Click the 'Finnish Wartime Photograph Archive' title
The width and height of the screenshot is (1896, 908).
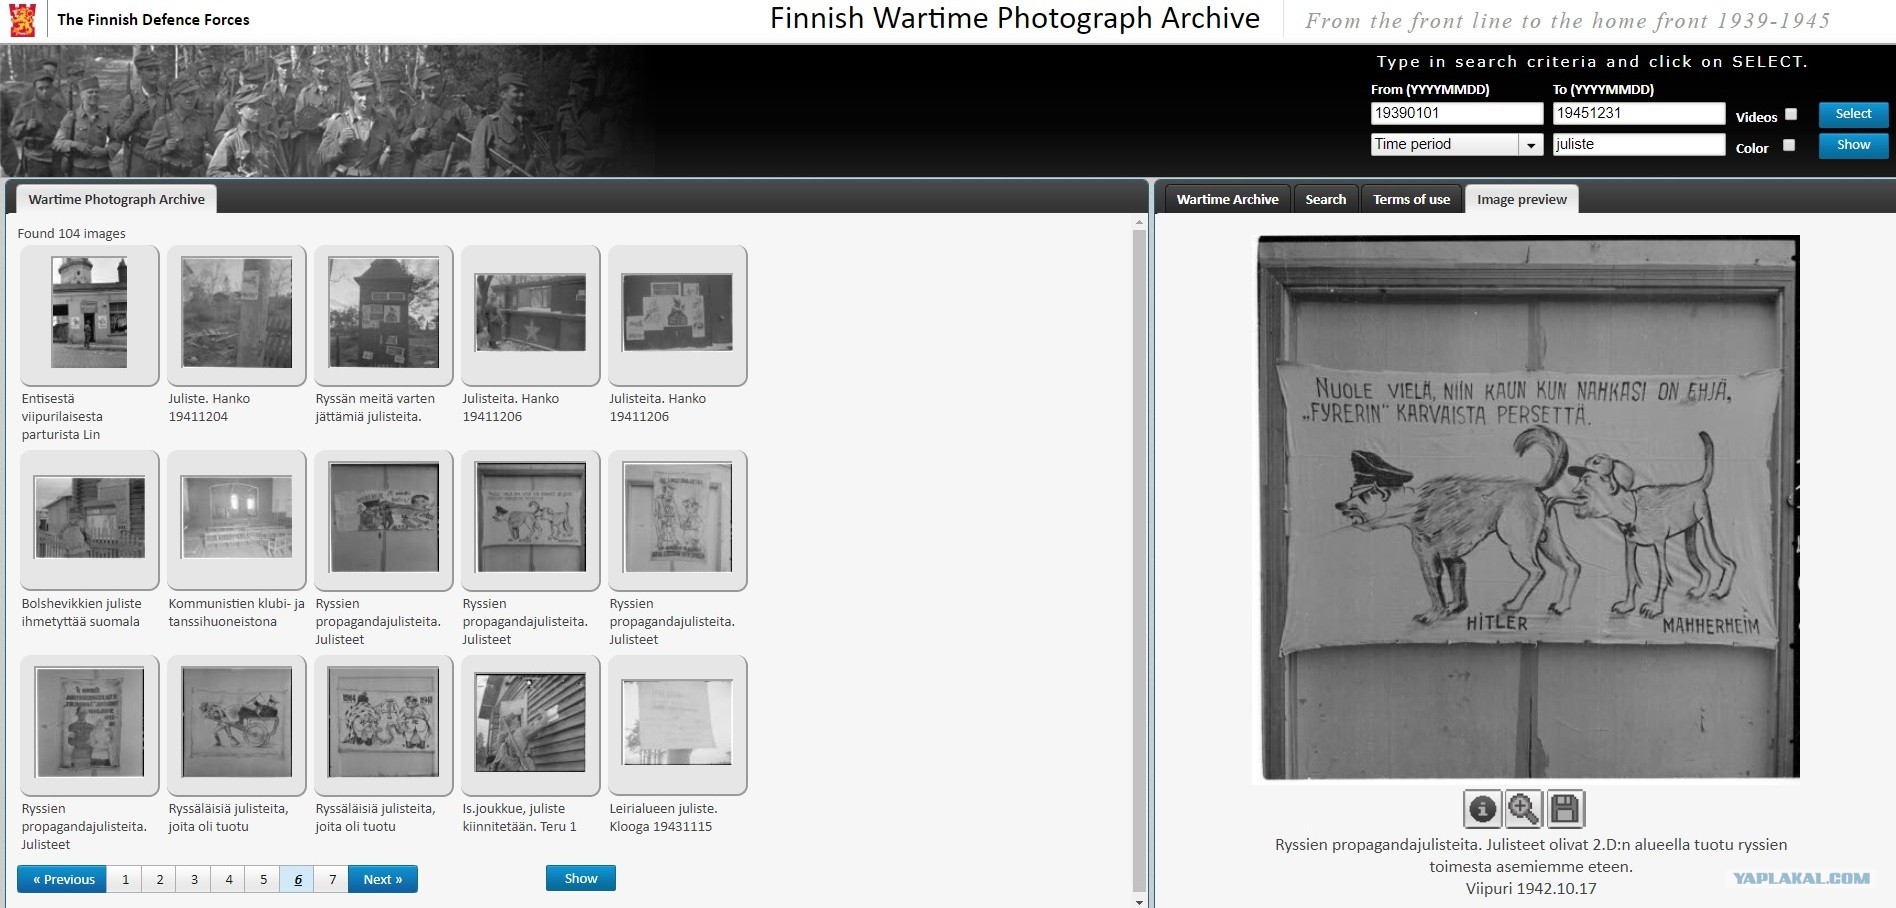(x=1014, y=19)
